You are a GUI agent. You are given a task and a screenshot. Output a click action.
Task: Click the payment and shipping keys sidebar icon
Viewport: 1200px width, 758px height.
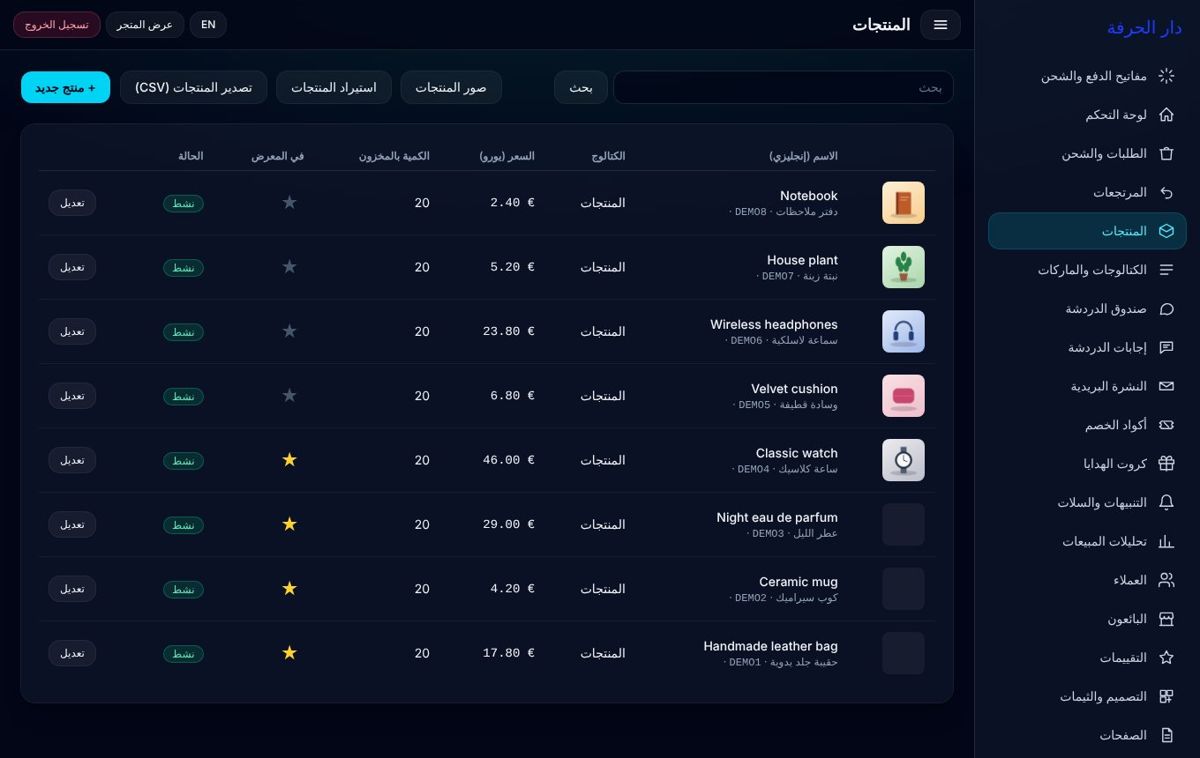[x=1166, y=76]
